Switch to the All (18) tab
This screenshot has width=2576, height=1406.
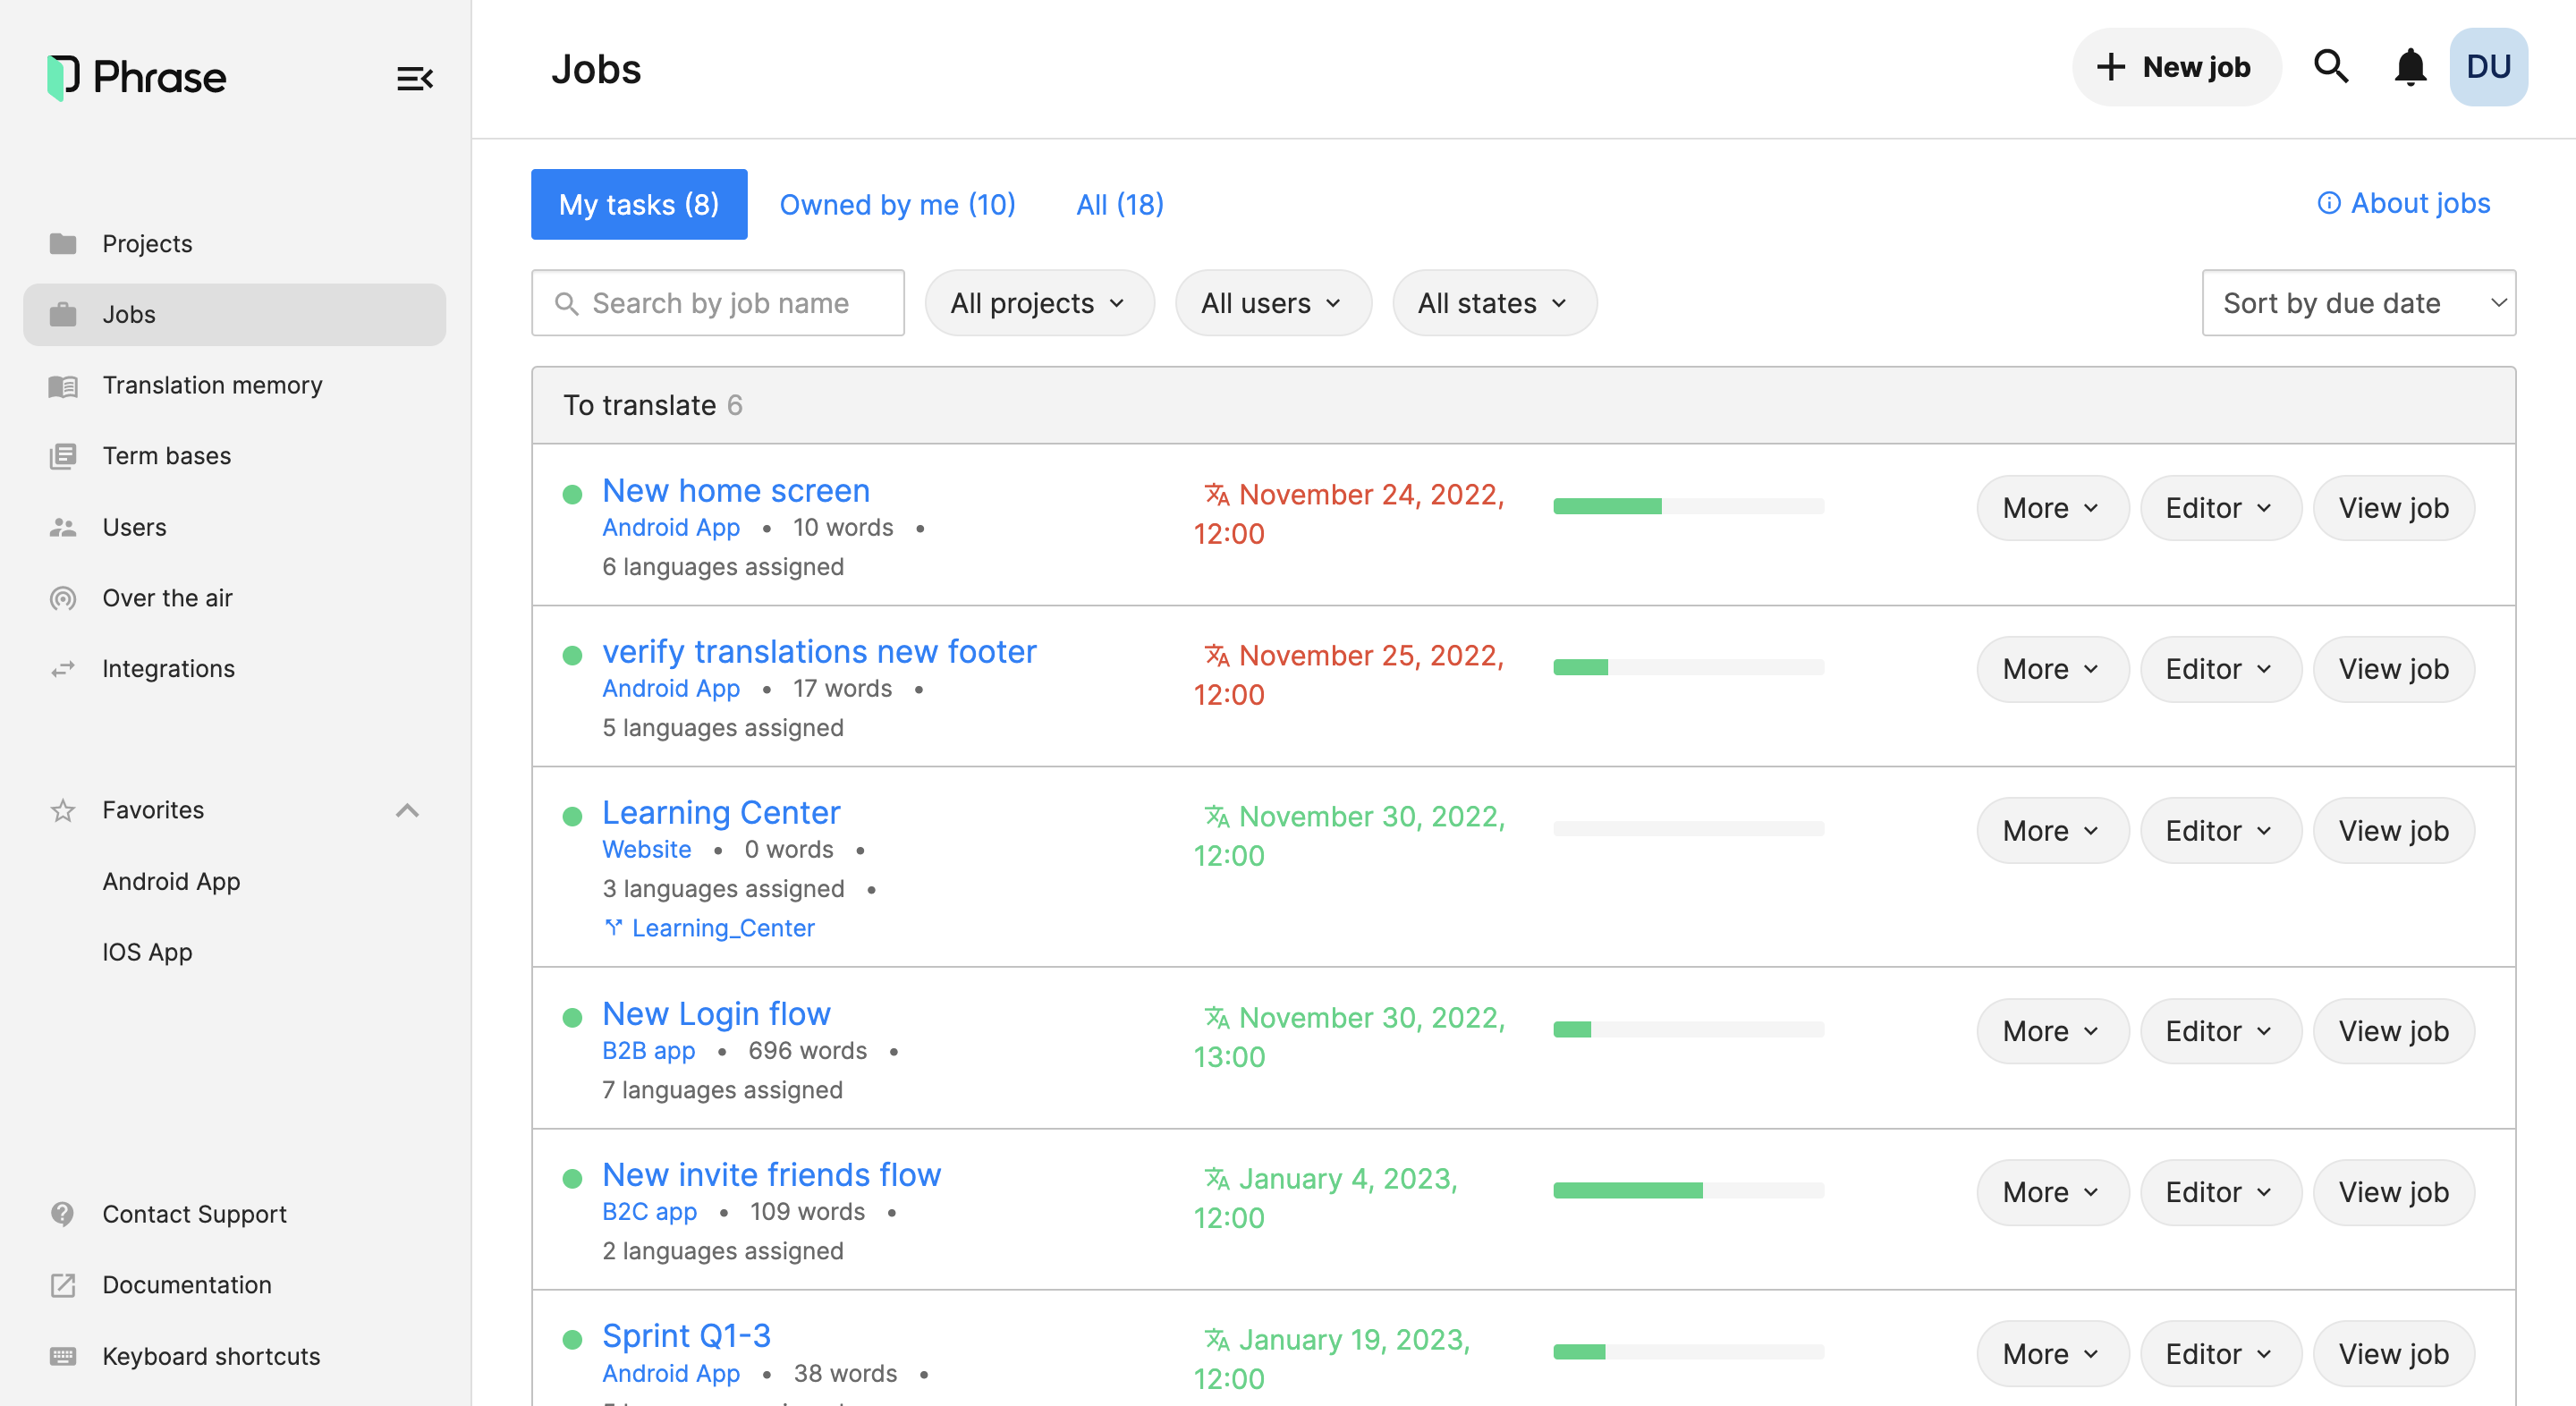1119,205
